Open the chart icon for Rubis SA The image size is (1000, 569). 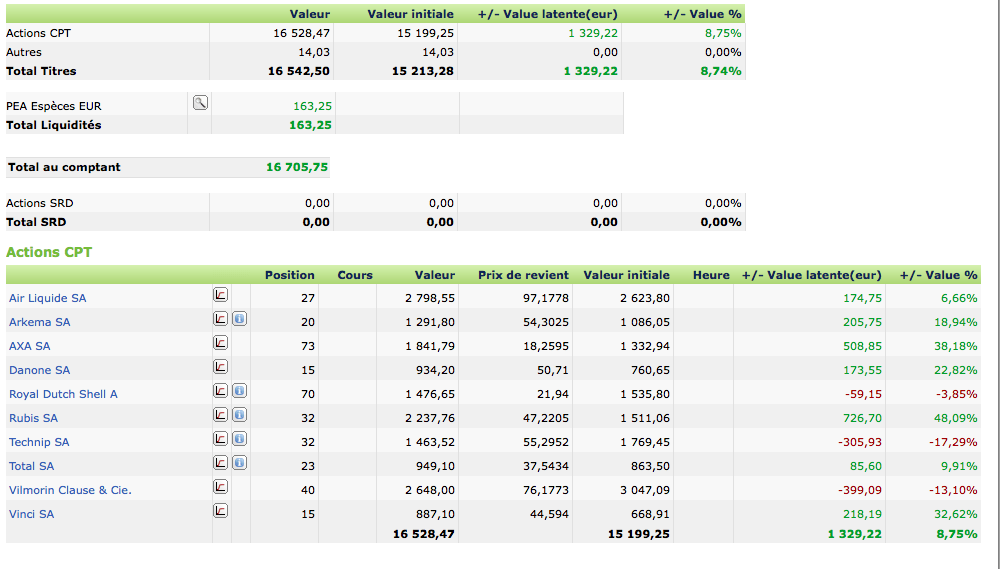[220, 415]
